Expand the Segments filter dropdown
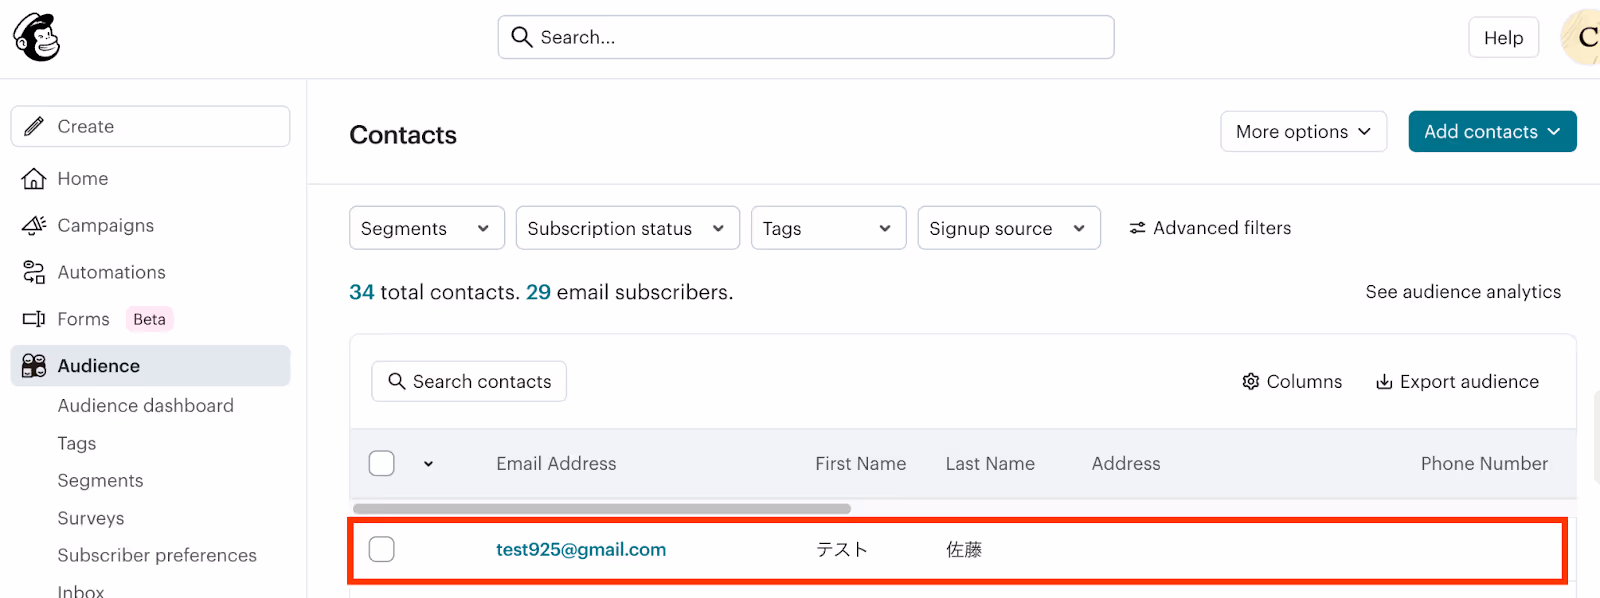 point(427,228)
